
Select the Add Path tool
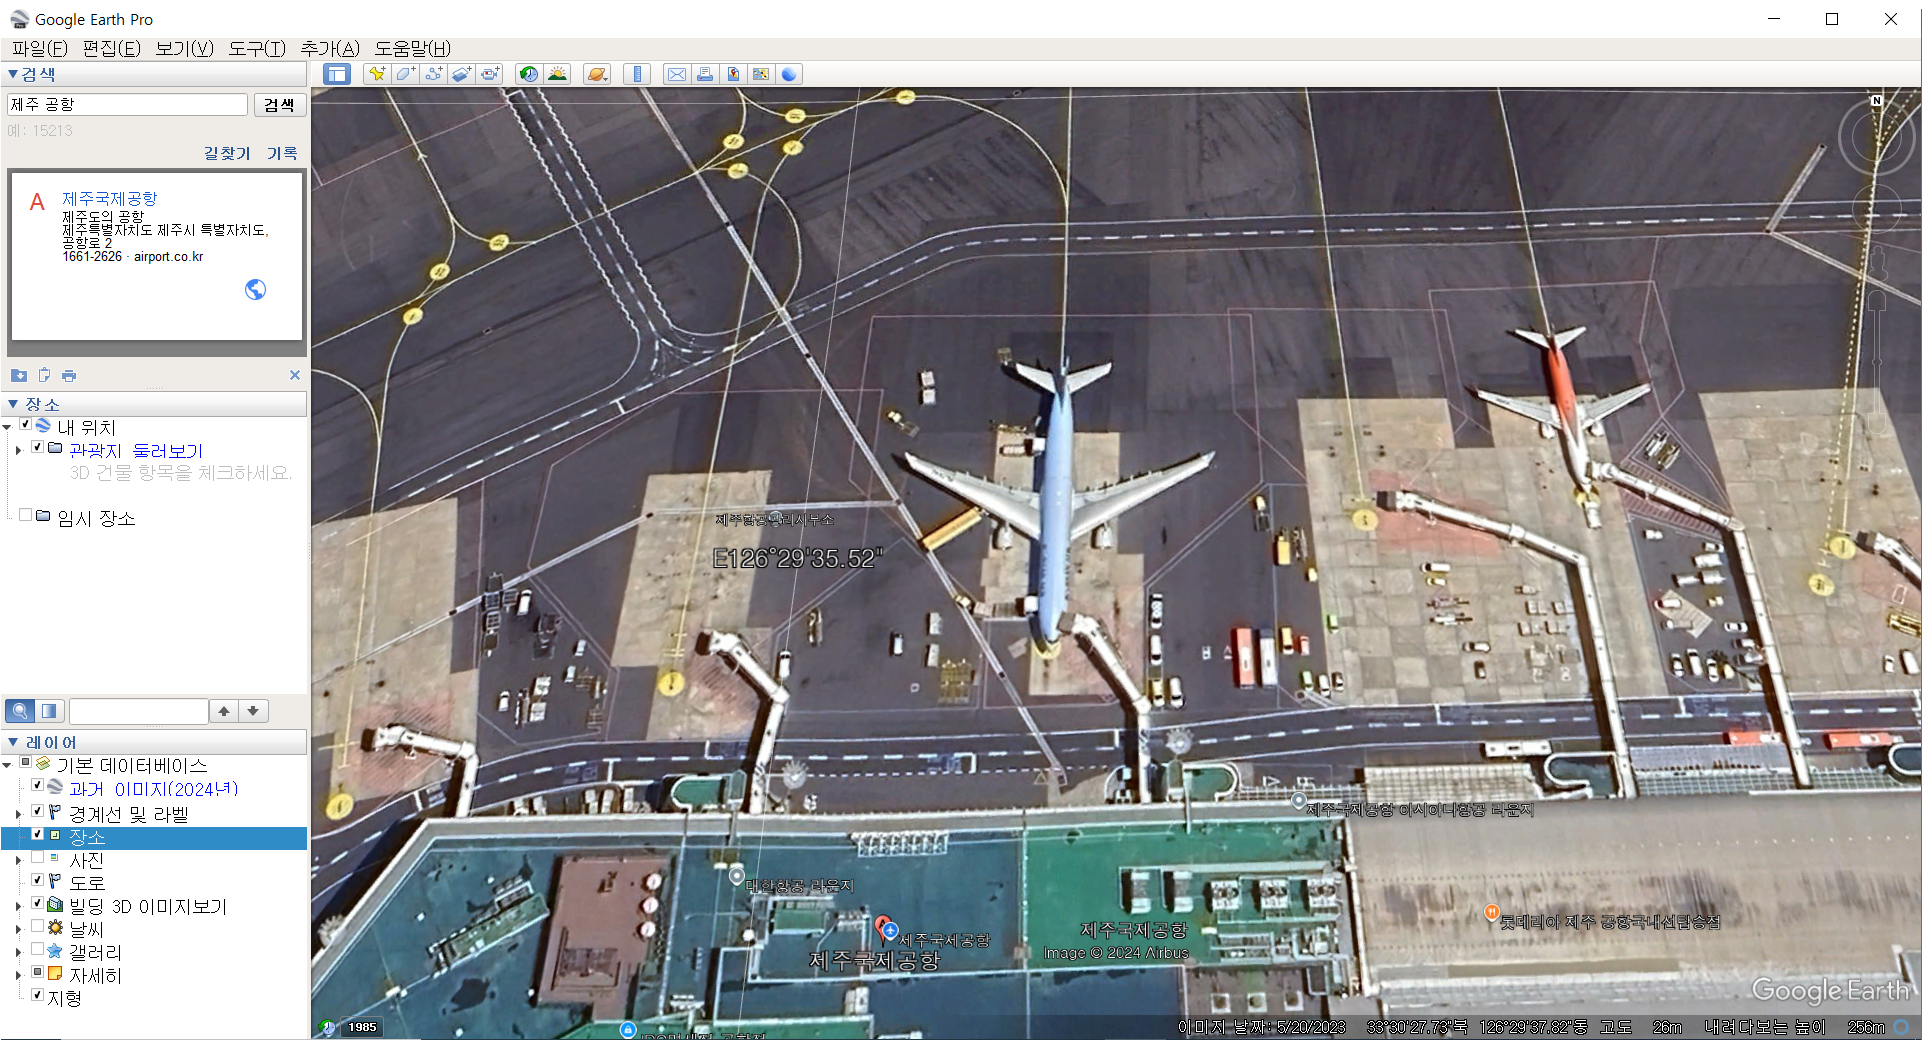433,74
